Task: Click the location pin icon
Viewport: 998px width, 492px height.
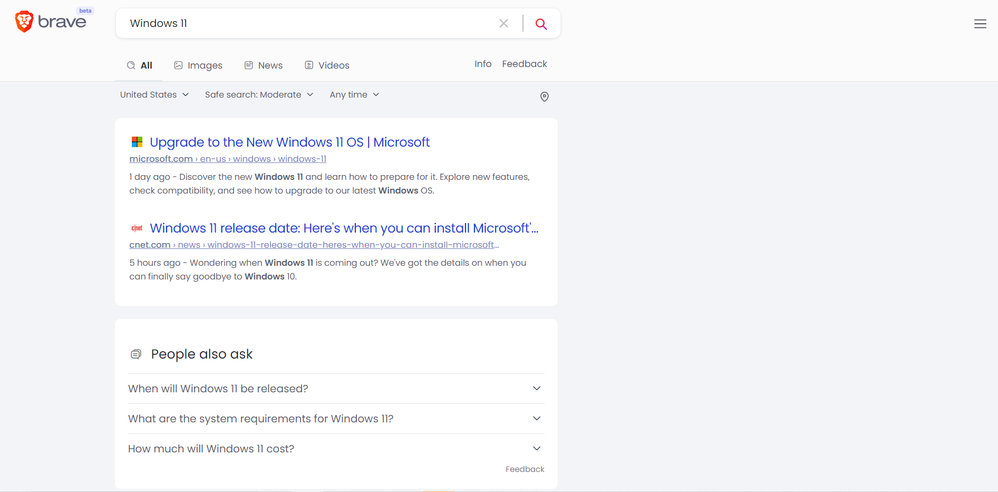Action: (x=544, y=97)
